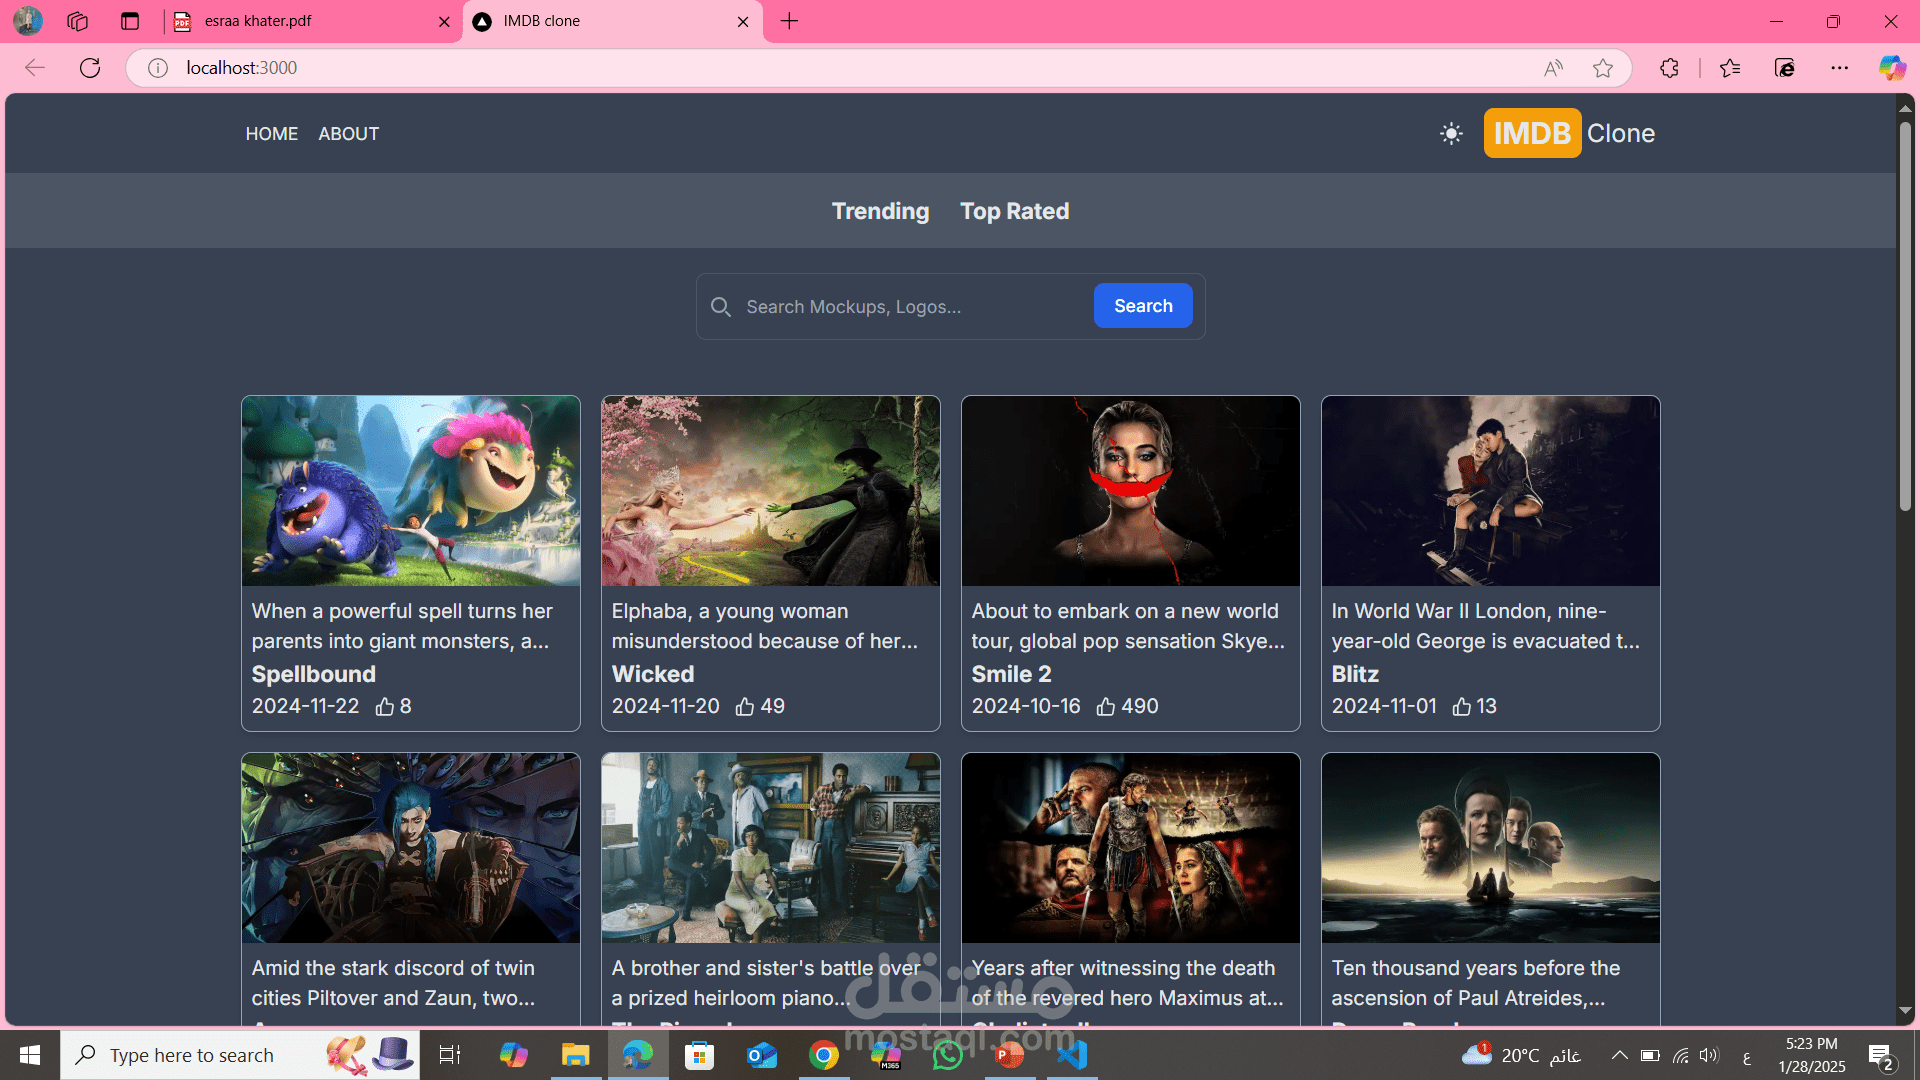
Task: Toggle the light/dark mode sun icon
Action: 1451,133
